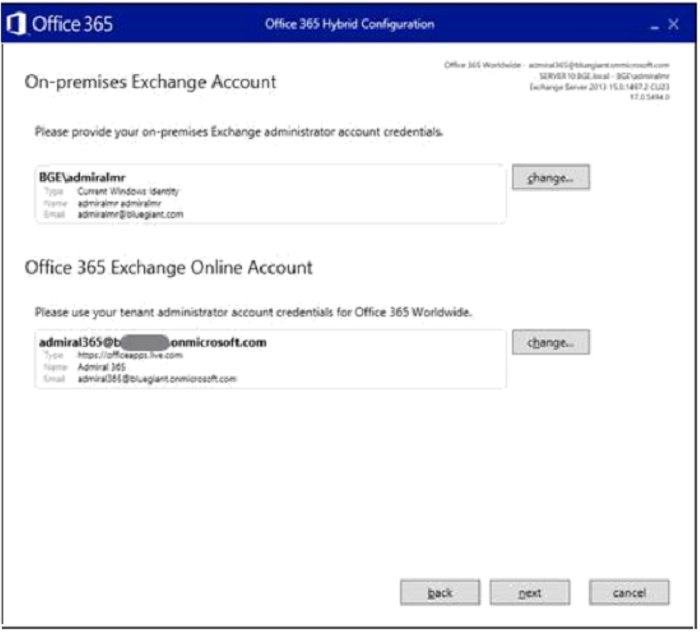Click the Office 365 logo icon

[16, 24]
